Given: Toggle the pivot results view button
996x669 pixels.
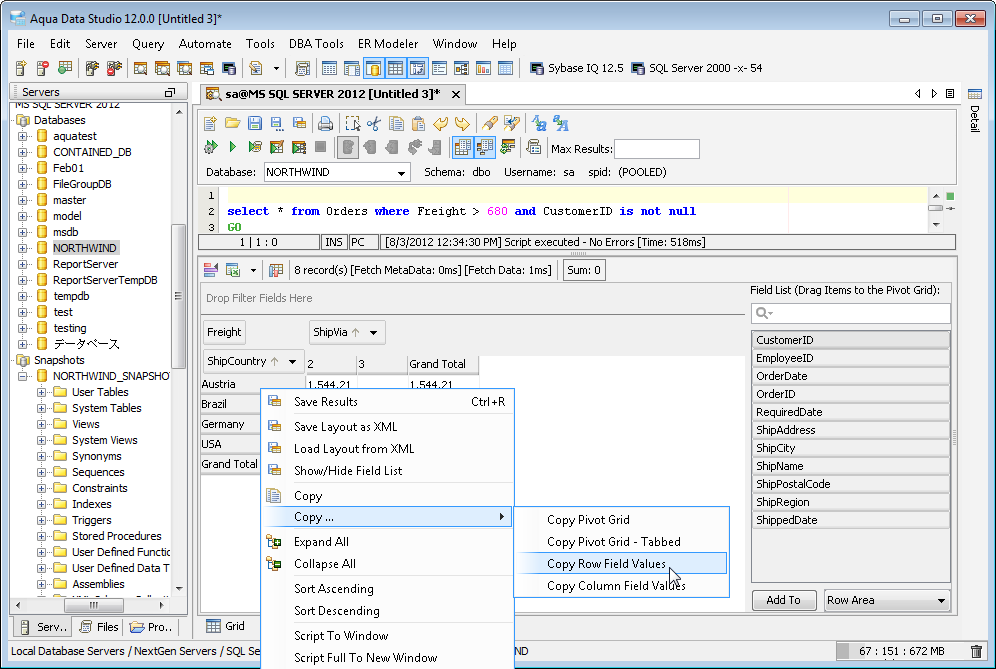Looking at the screenshot, I should pyautogui.click(x=484, y=148).
